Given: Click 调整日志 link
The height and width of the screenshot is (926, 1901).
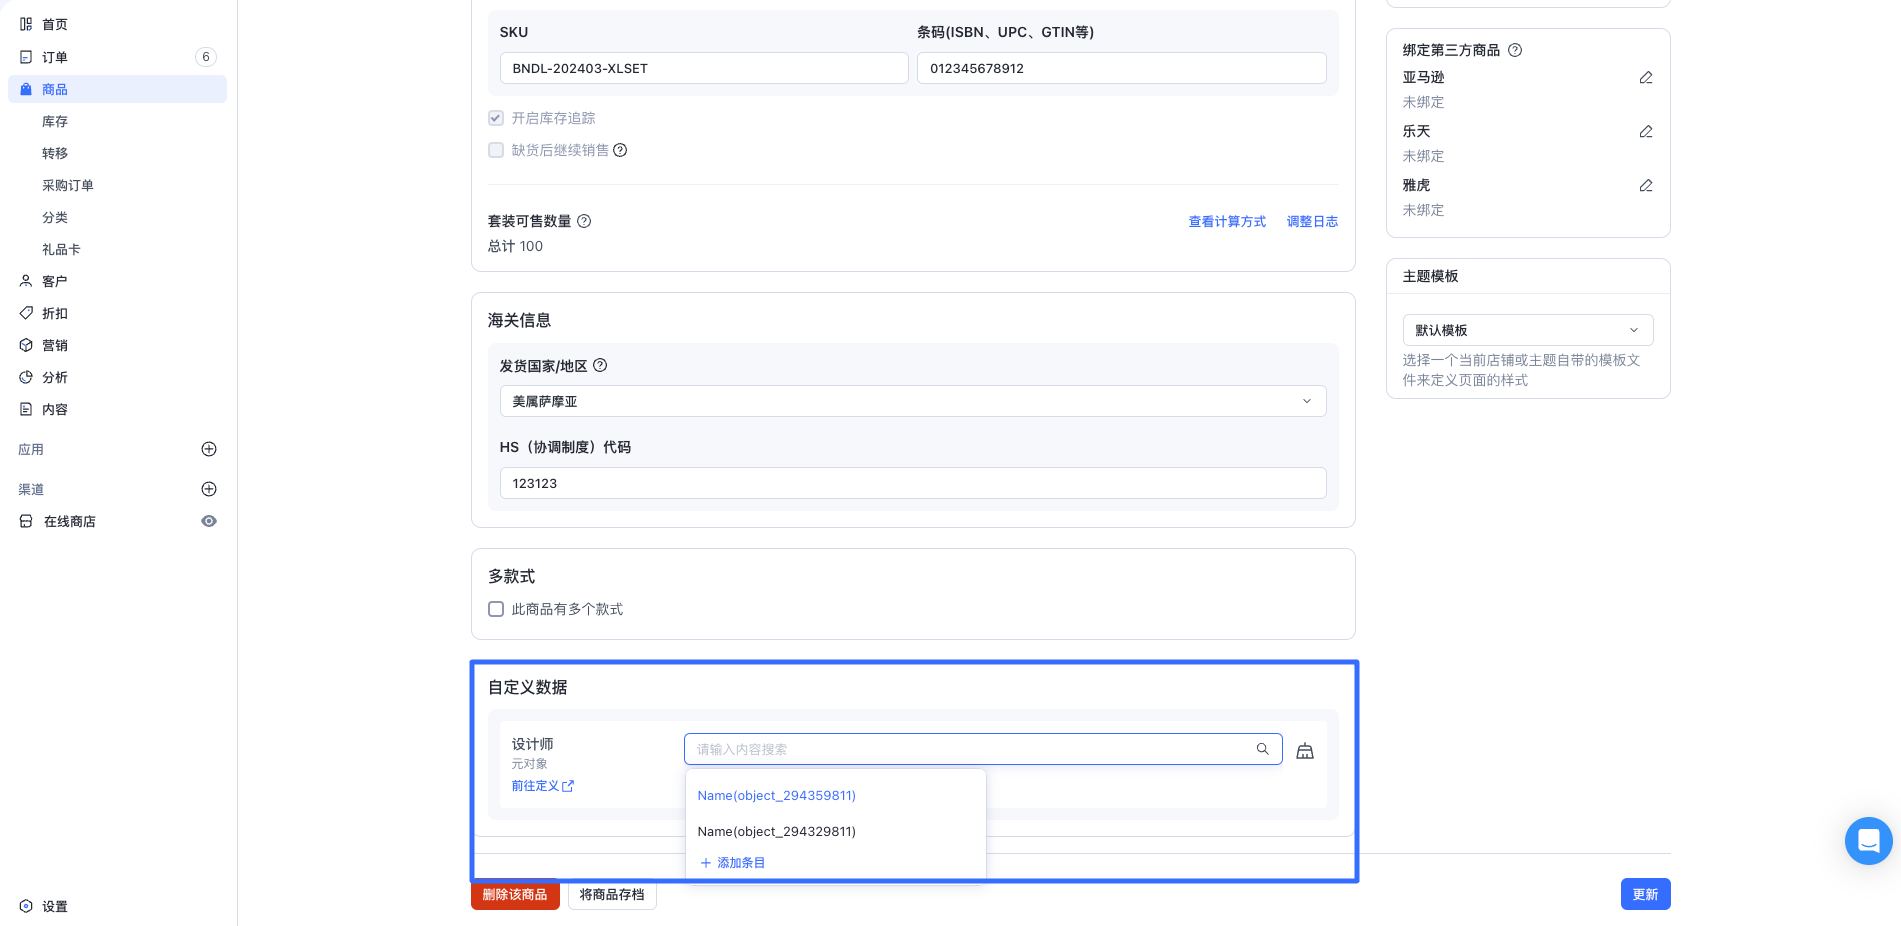Looking at the screenshot, I should [1312, 222].
